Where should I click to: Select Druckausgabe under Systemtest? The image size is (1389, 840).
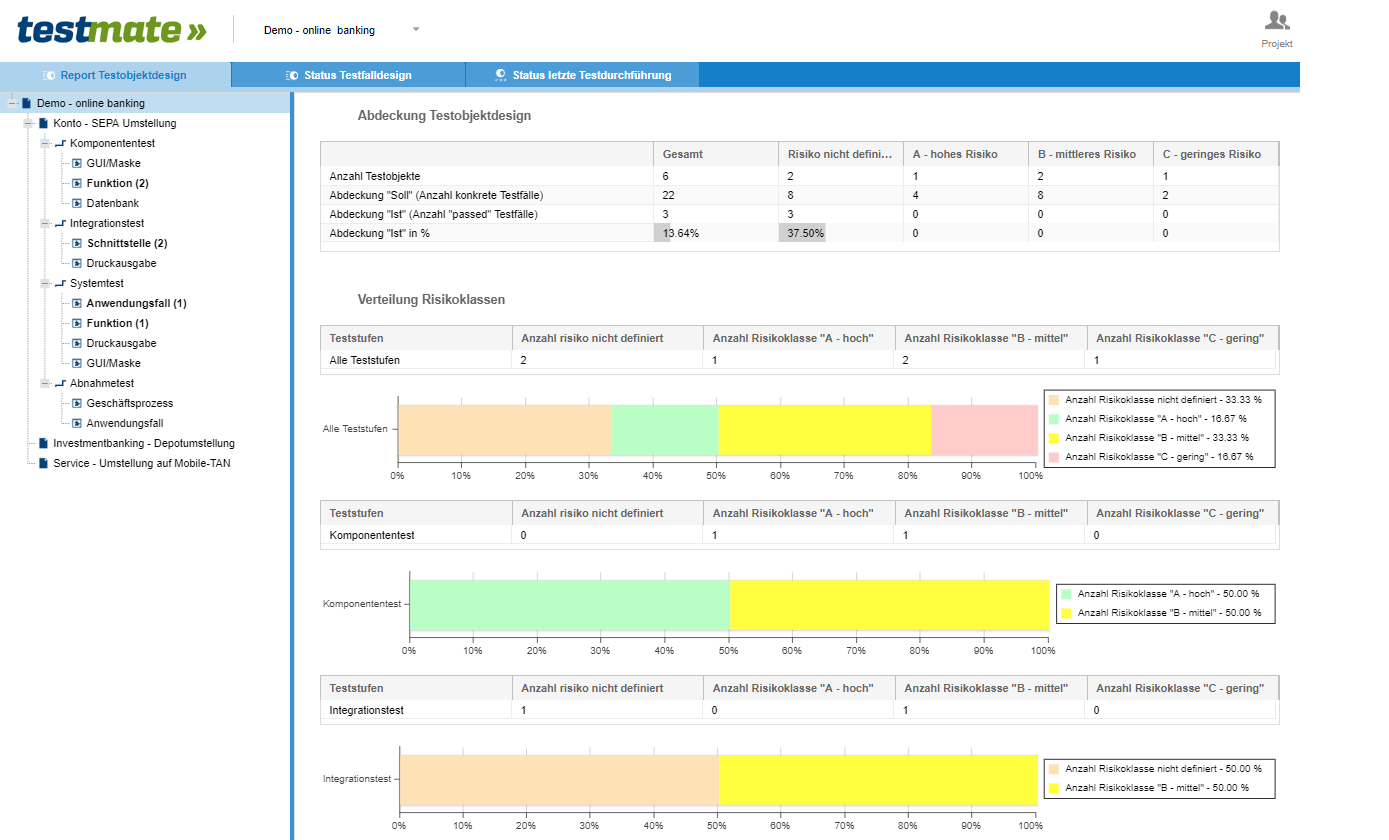pos(121,343)
